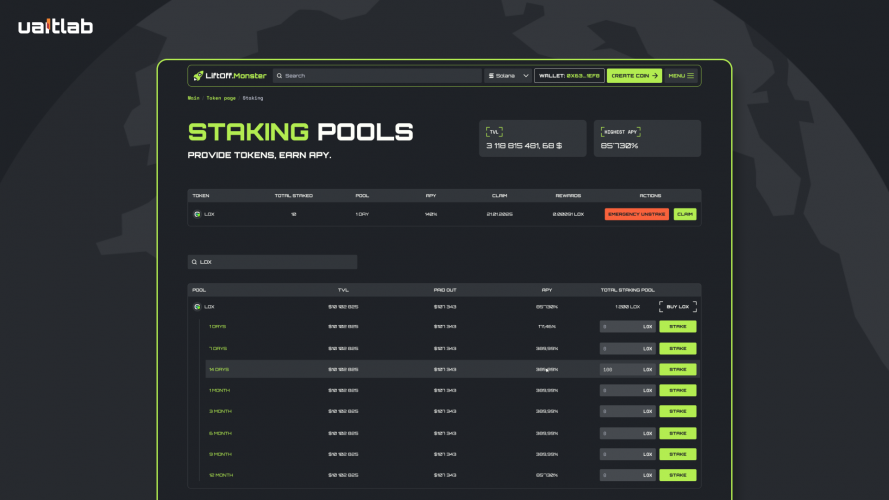This screenshot has height=500, width=889.
Task: Click the PAID OUT column header
Action: 444,290
